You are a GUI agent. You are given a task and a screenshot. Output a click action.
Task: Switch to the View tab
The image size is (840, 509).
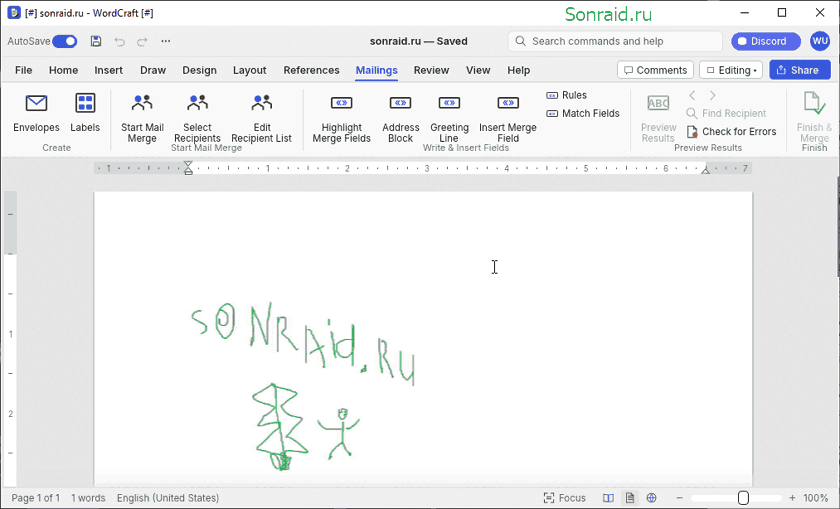[478, 70]
